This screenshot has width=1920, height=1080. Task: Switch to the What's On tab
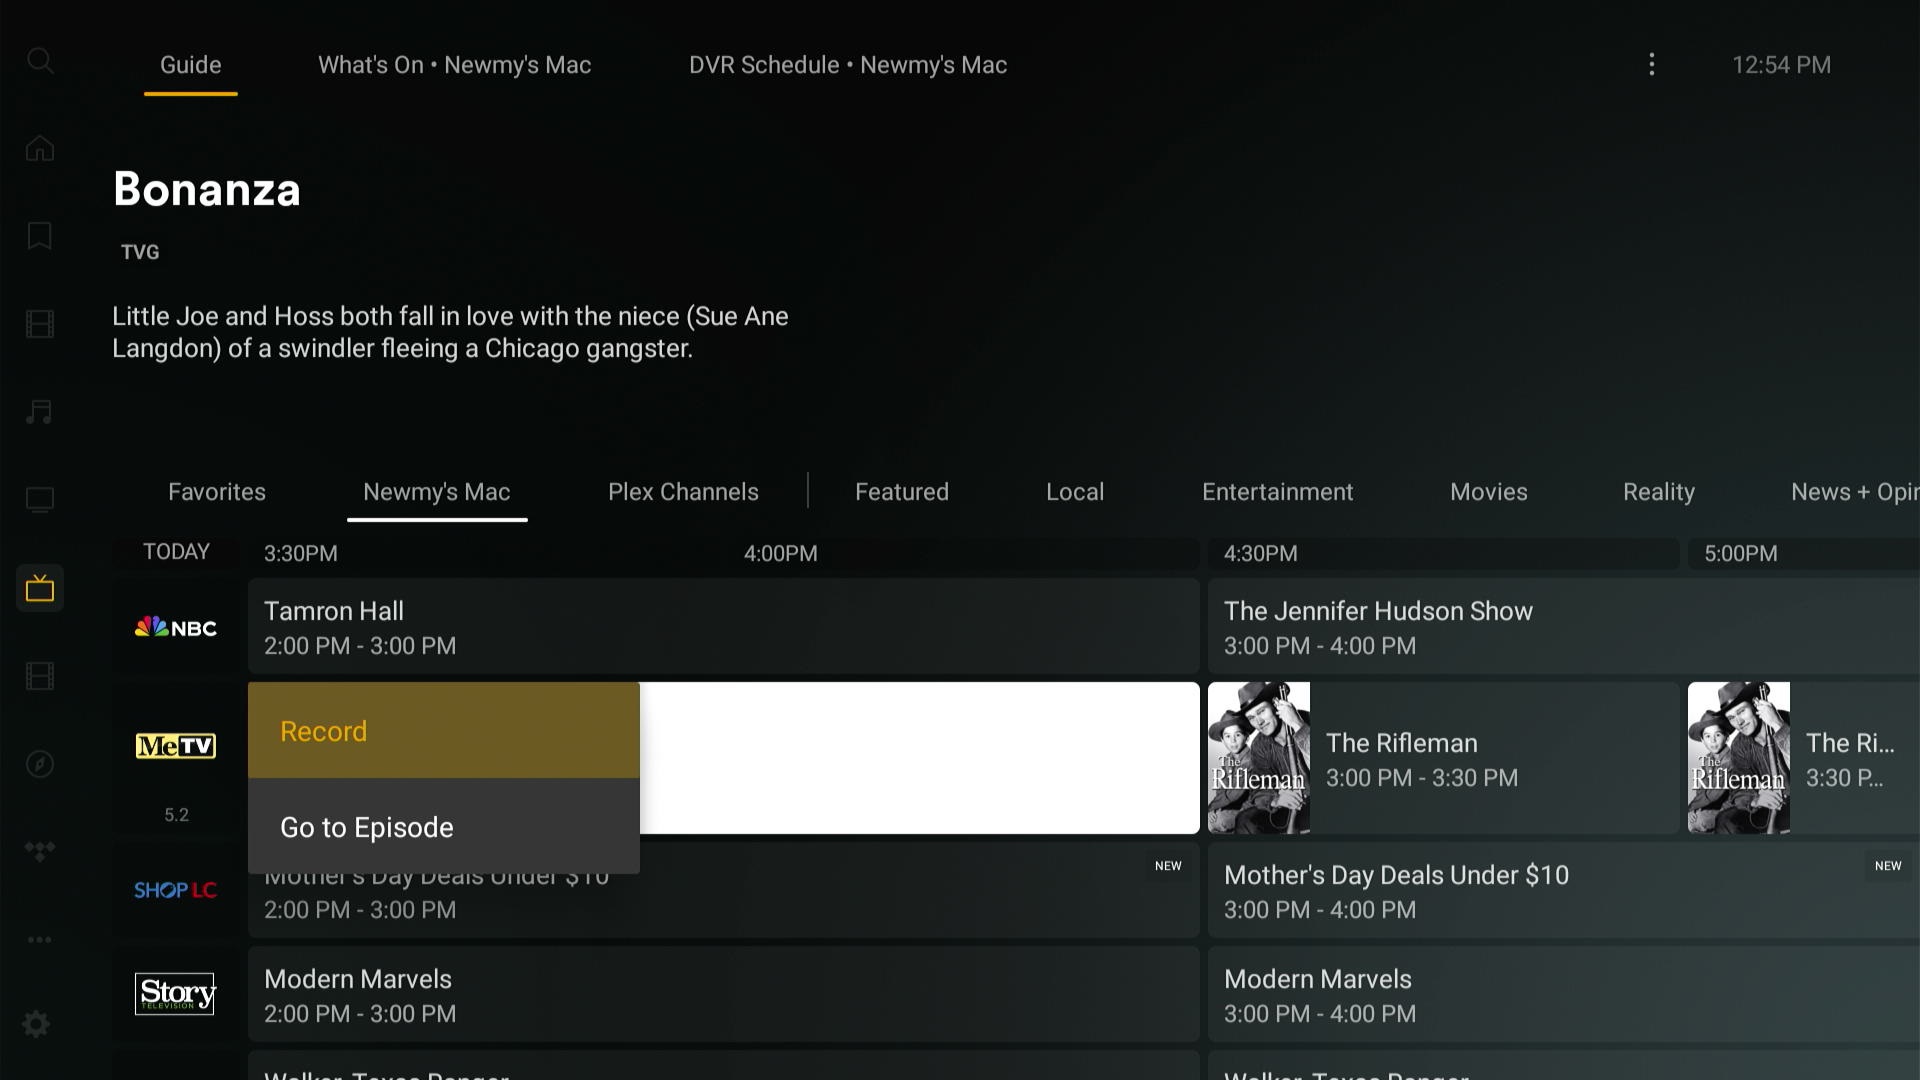455,64
